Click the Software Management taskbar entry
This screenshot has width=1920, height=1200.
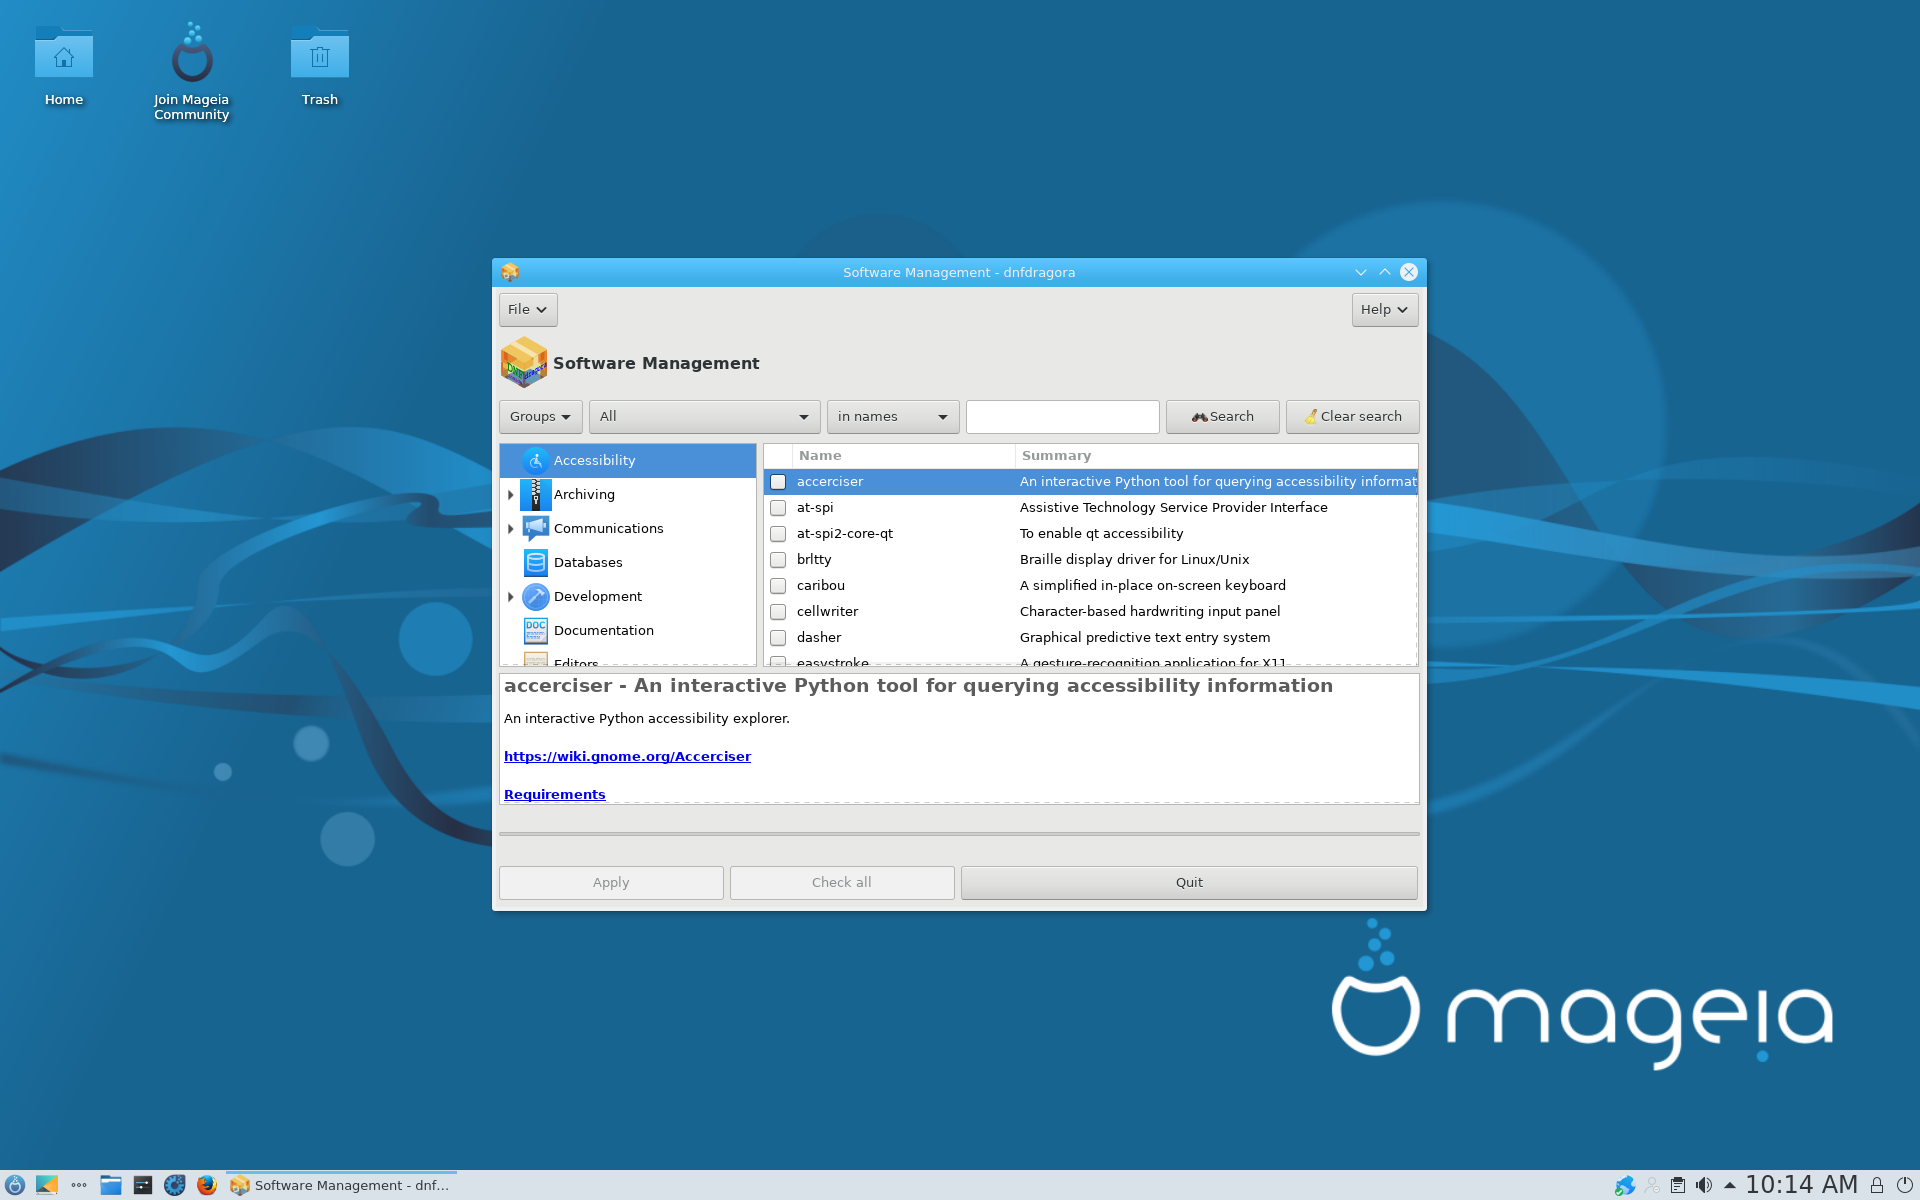point(341,1185)
